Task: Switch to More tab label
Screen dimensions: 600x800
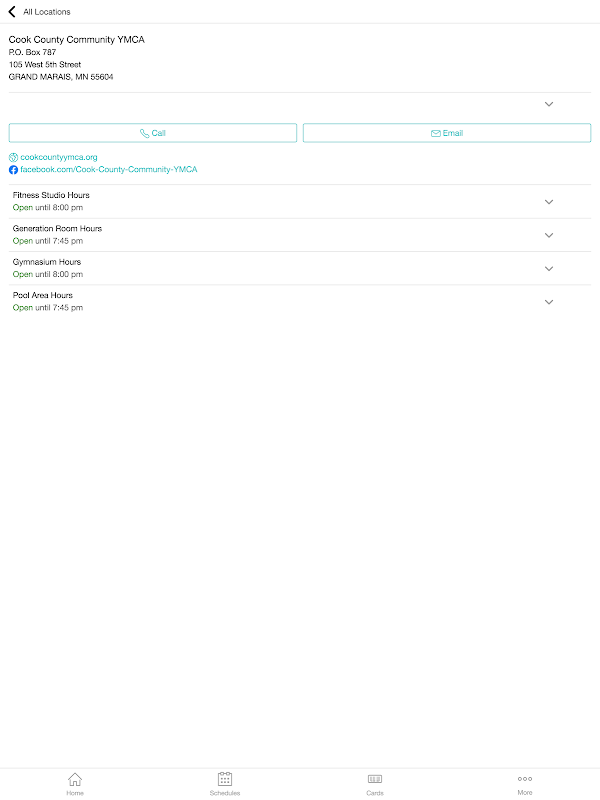Action: tap(525, 792)
